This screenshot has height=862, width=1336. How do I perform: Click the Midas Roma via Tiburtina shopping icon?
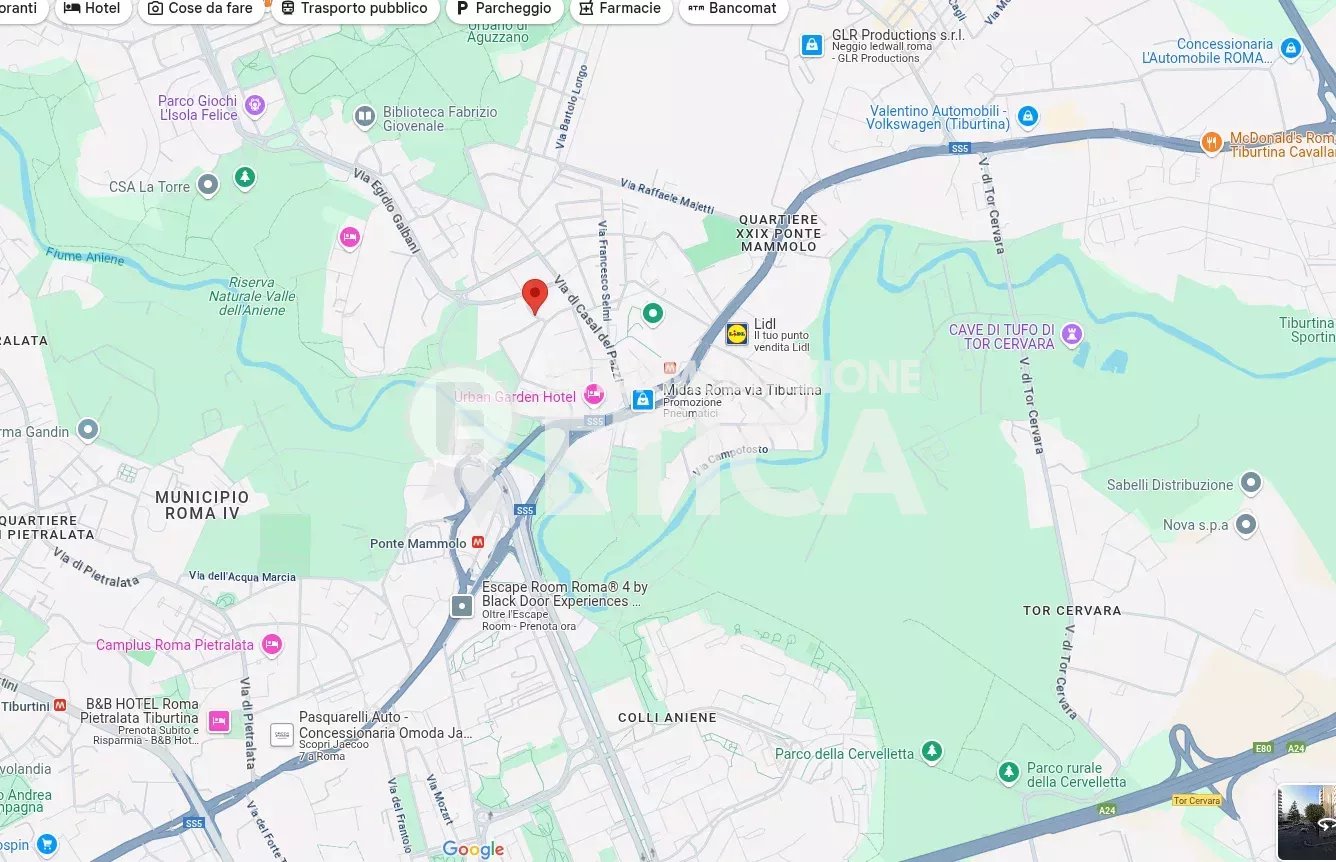click(x=643, y=400)
